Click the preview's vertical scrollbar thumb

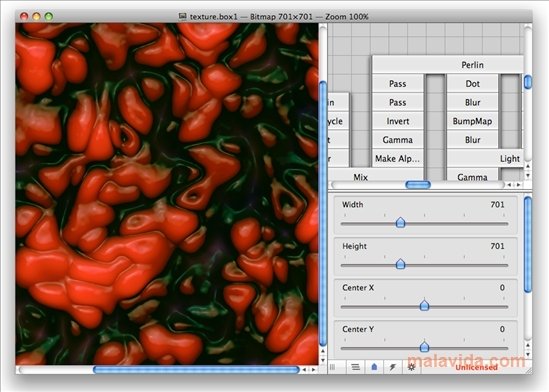pyautogui.click(x=323, y=214)
